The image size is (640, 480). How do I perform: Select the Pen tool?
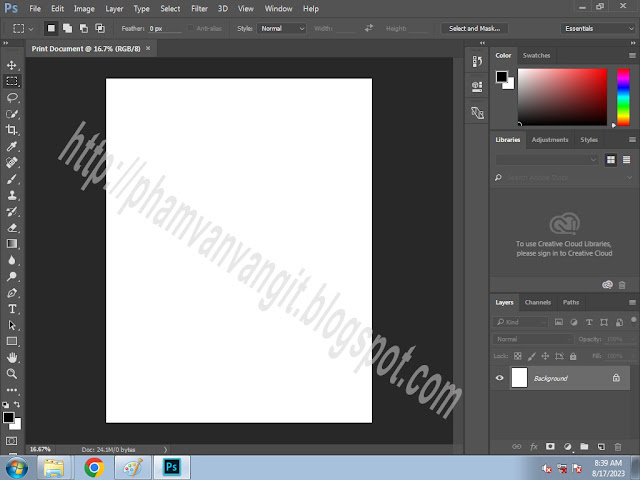click(x=12, y=293)
